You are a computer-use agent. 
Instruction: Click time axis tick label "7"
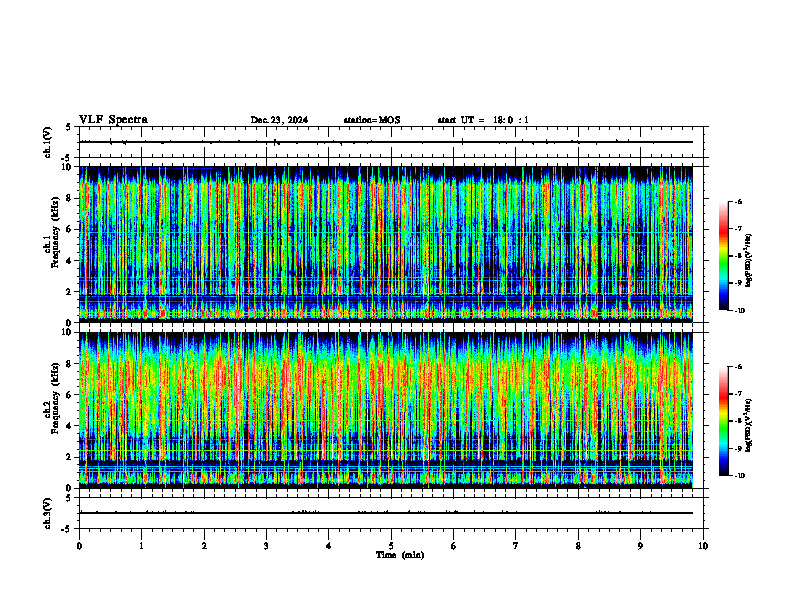coord(516,546)
